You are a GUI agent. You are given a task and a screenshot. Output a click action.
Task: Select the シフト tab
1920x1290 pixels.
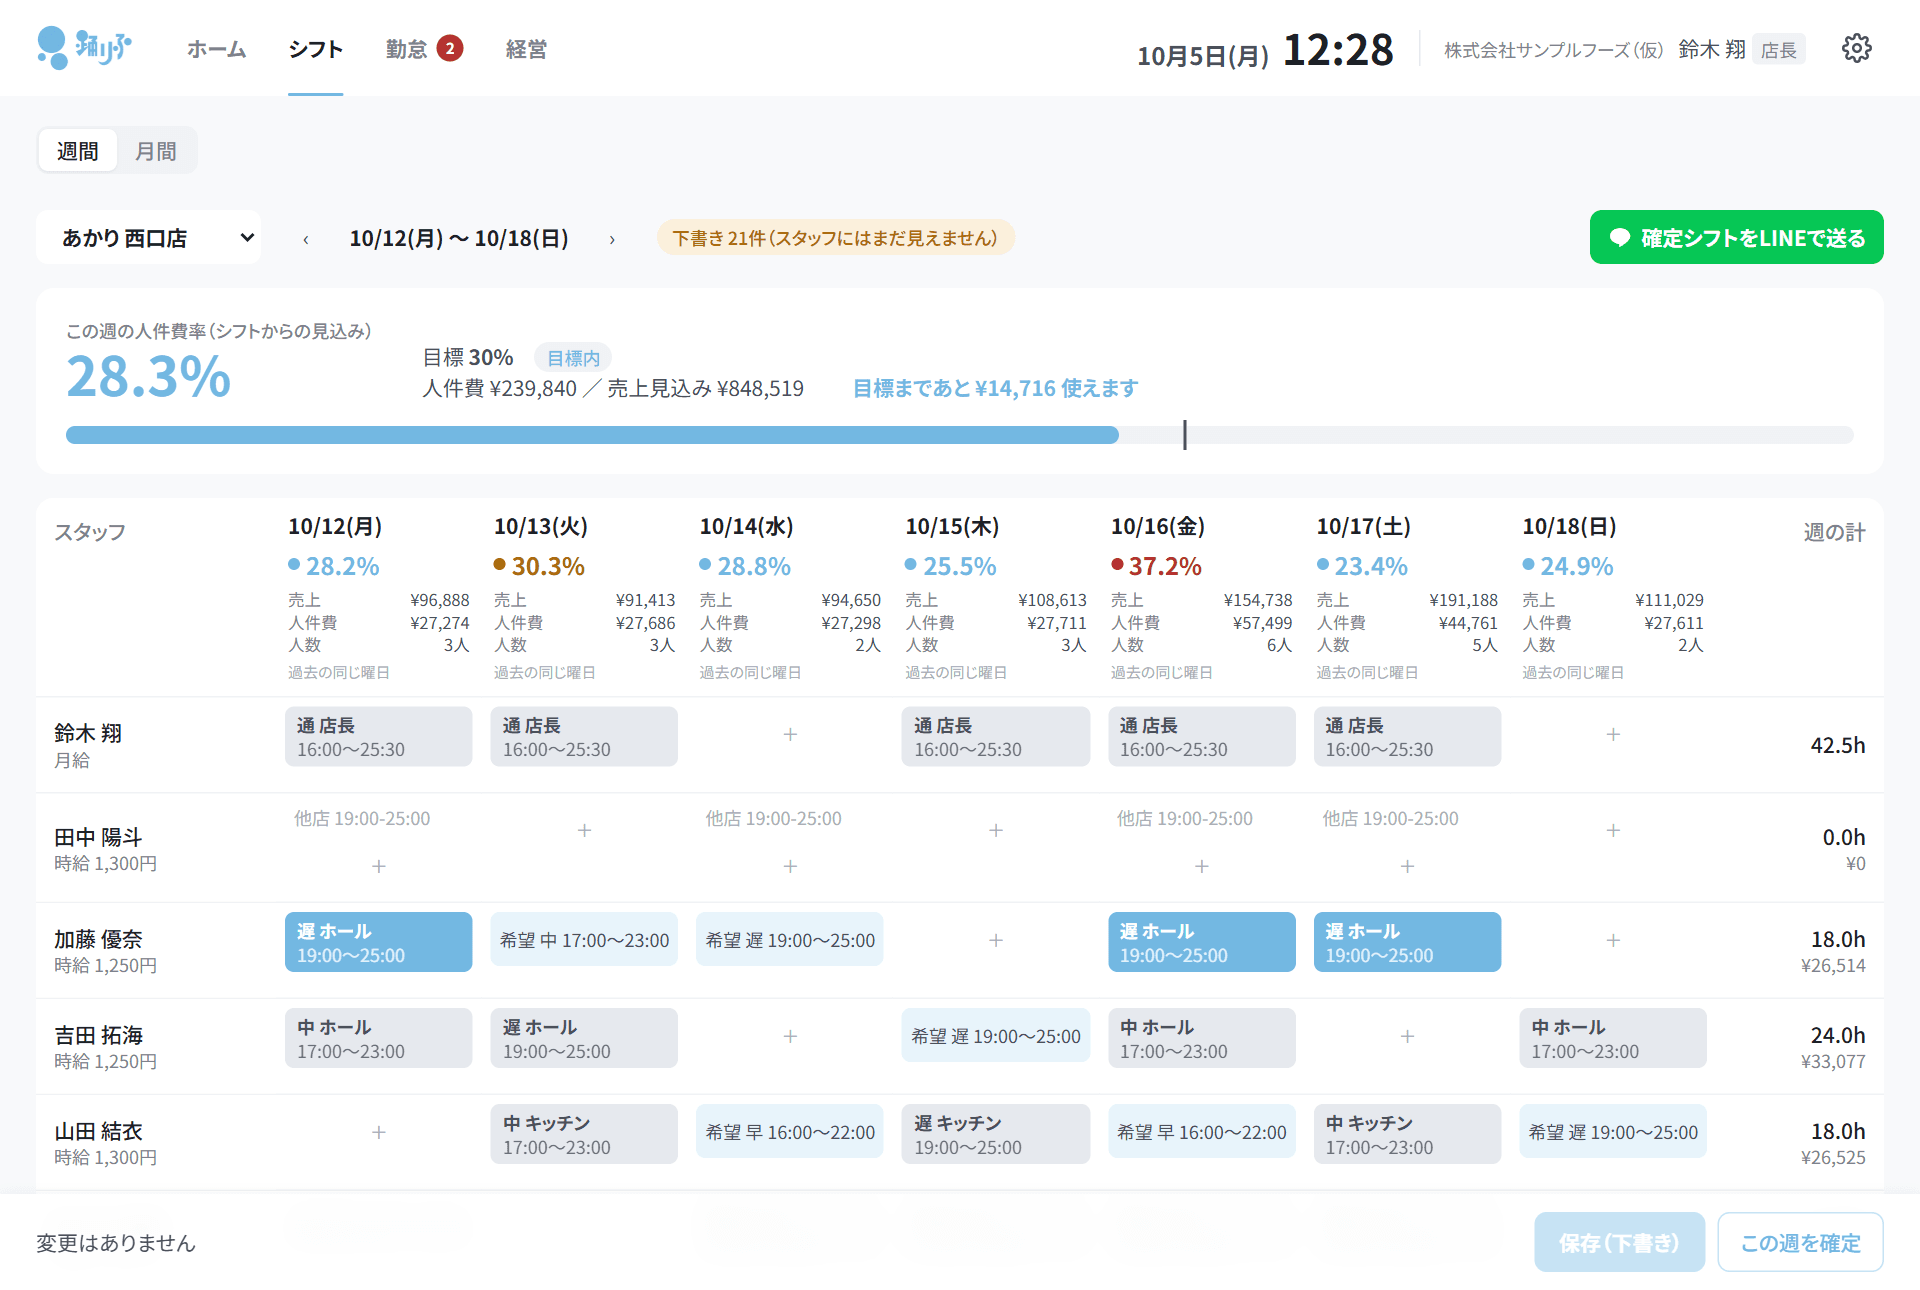click(x=316, y=49)
